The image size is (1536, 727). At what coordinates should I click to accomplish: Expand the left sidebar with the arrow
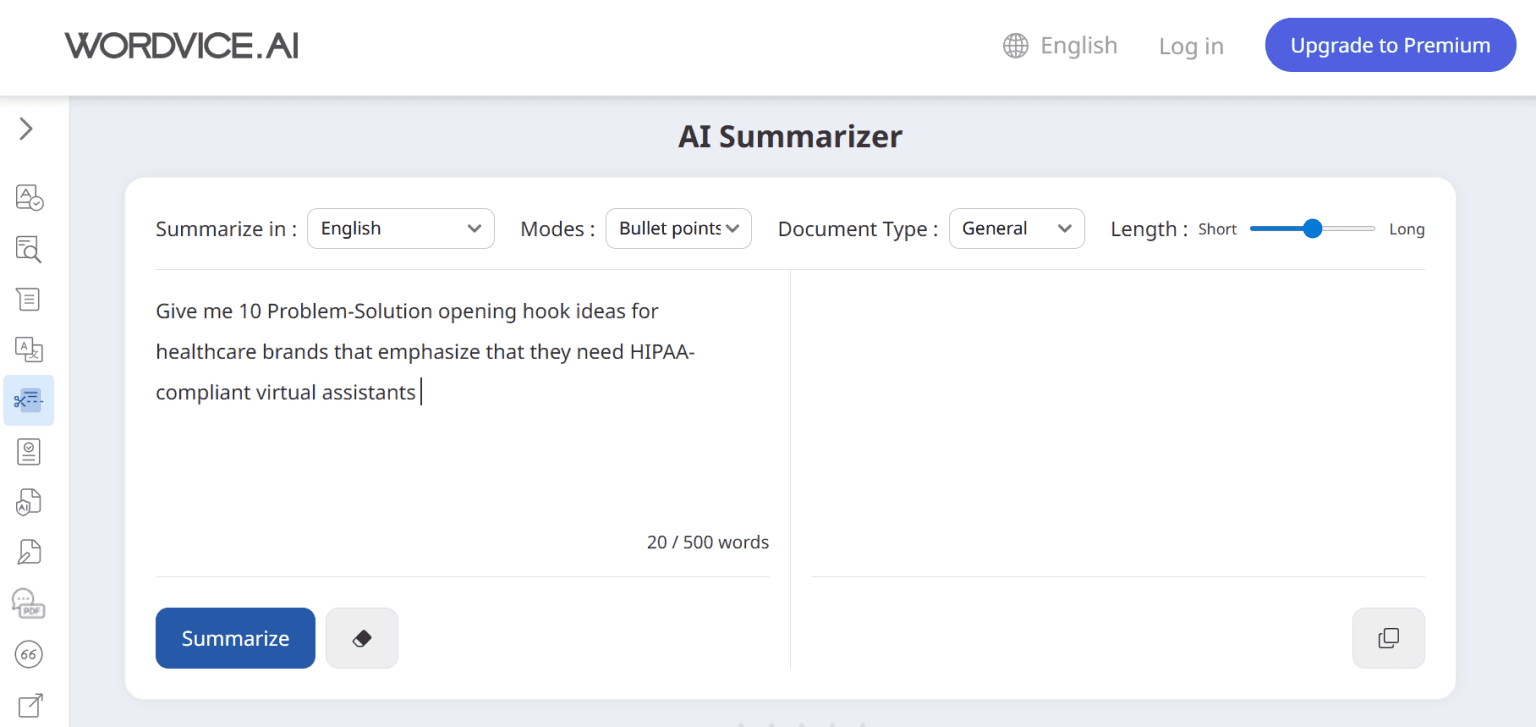tap(27, 129)
